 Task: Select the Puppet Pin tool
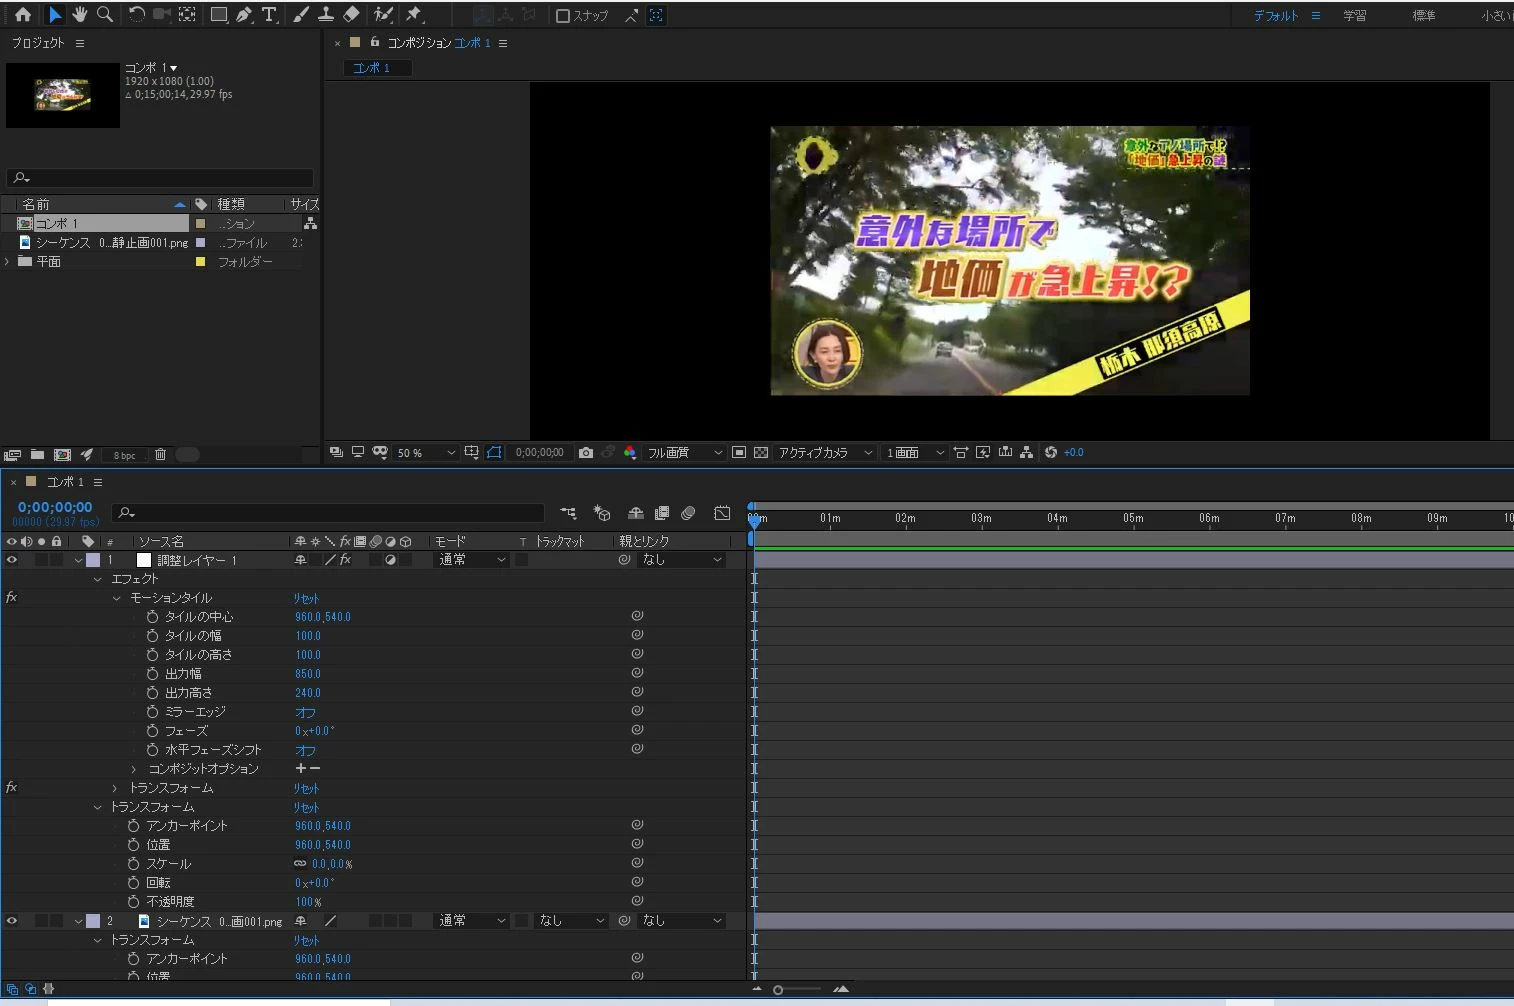point(414,15)
